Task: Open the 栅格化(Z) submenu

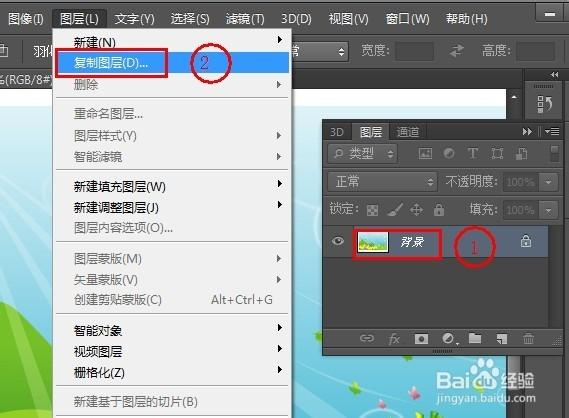Action: [x=172, y=373]
